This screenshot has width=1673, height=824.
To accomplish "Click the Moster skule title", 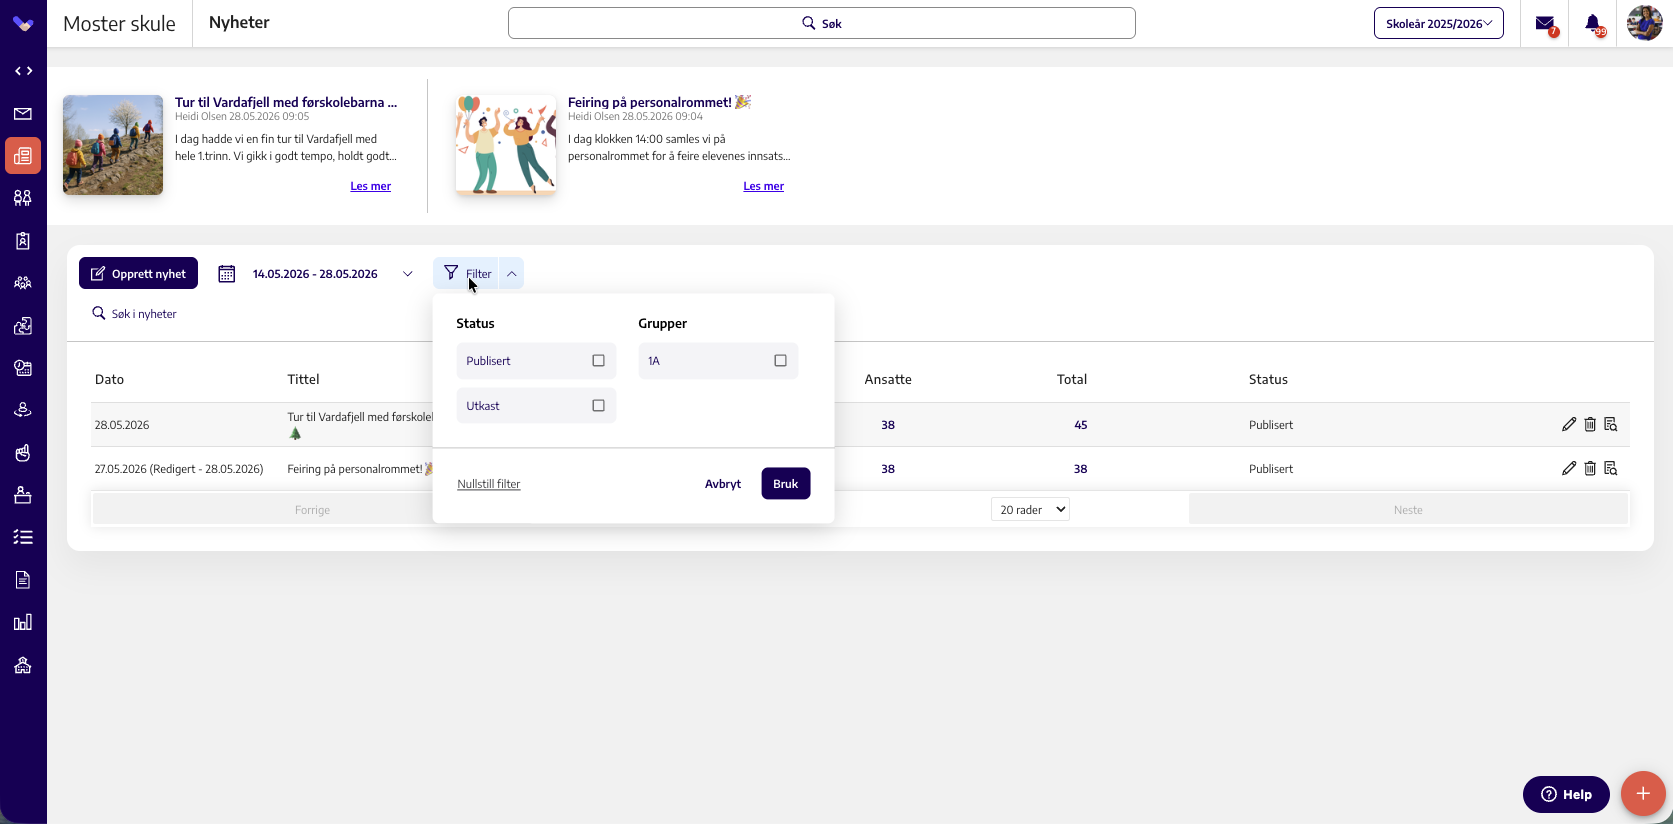I will coord(119,24).
